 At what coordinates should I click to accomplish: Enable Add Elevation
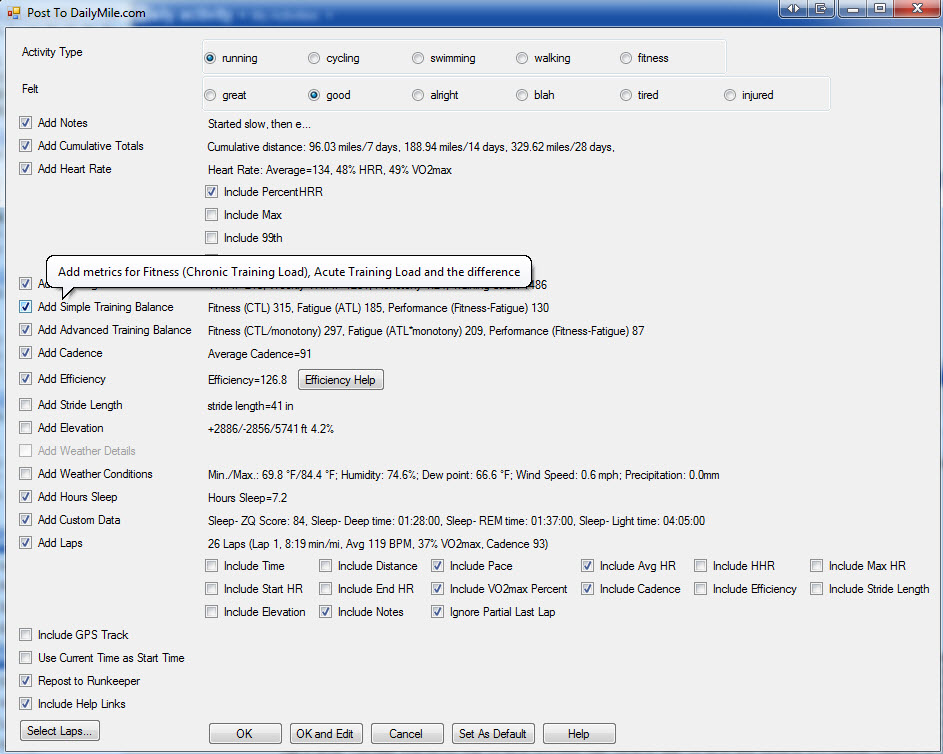click(25, 428)
